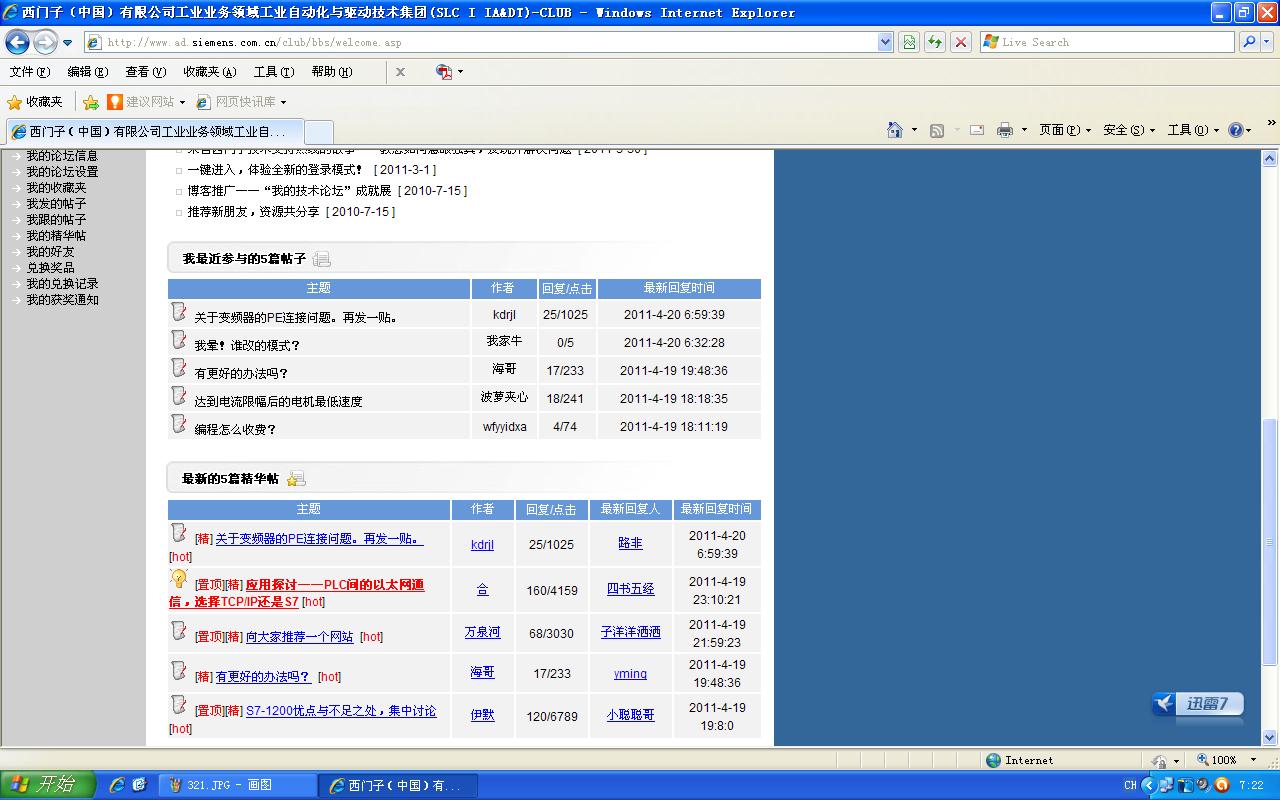Refresh the page with the green arrows icon
1280x800 pixels.
[x=935, y=42]
